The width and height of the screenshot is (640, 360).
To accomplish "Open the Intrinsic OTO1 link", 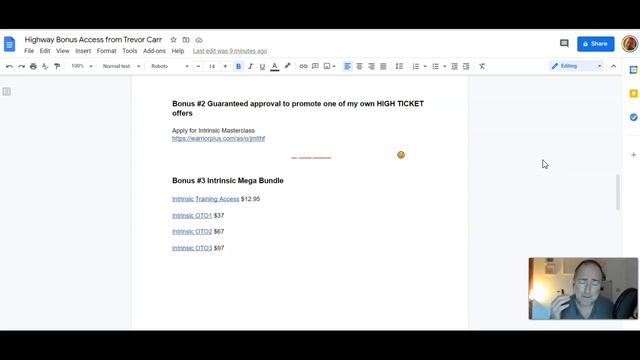I will click(x=192, y=216).
